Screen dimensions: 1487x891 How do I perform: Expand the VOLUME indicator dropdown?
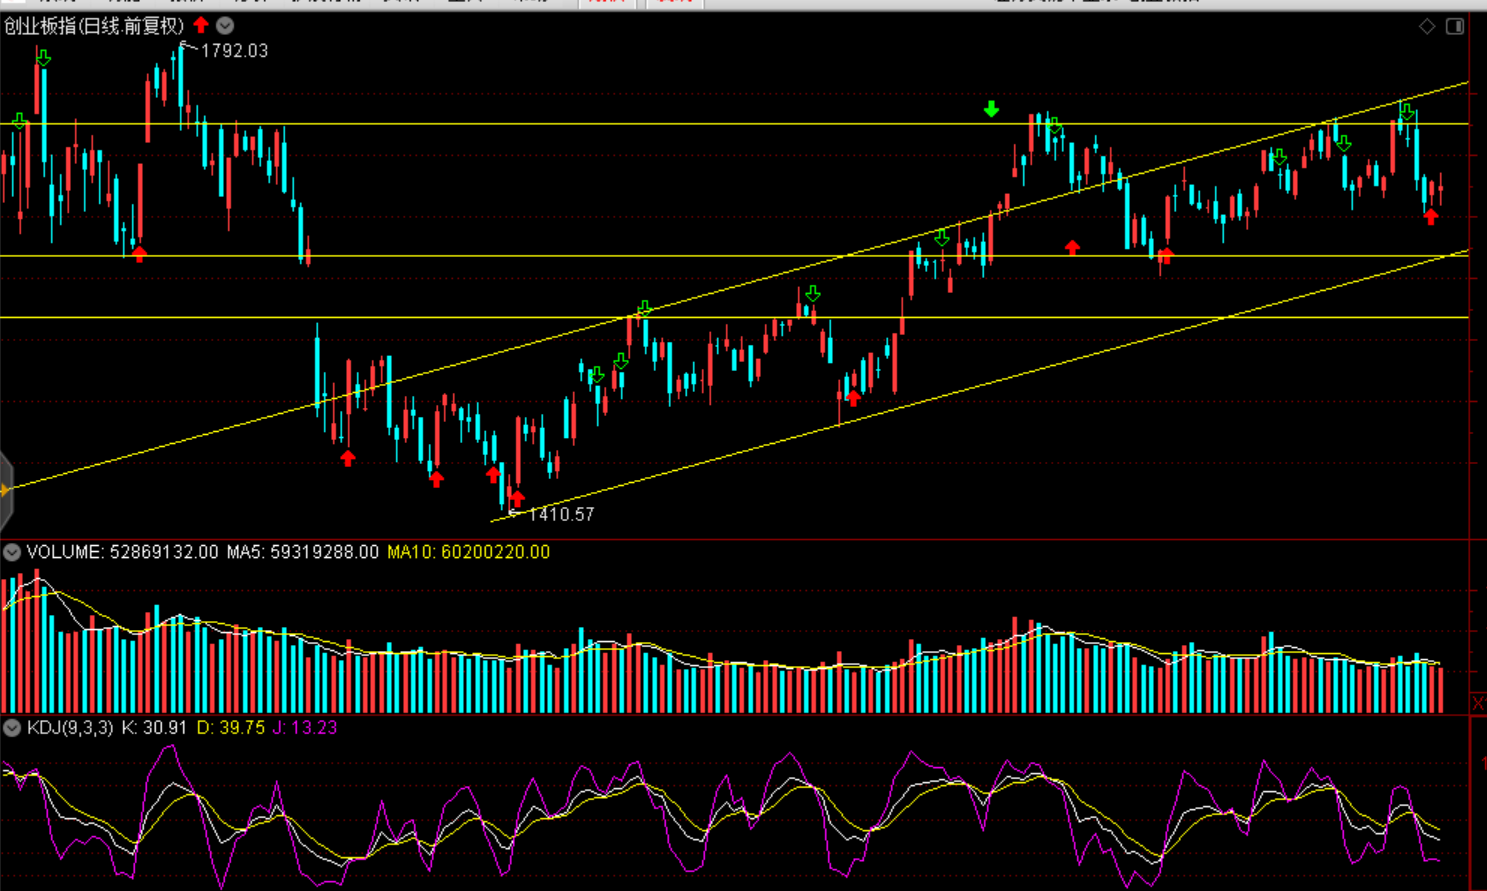point(12,552)
